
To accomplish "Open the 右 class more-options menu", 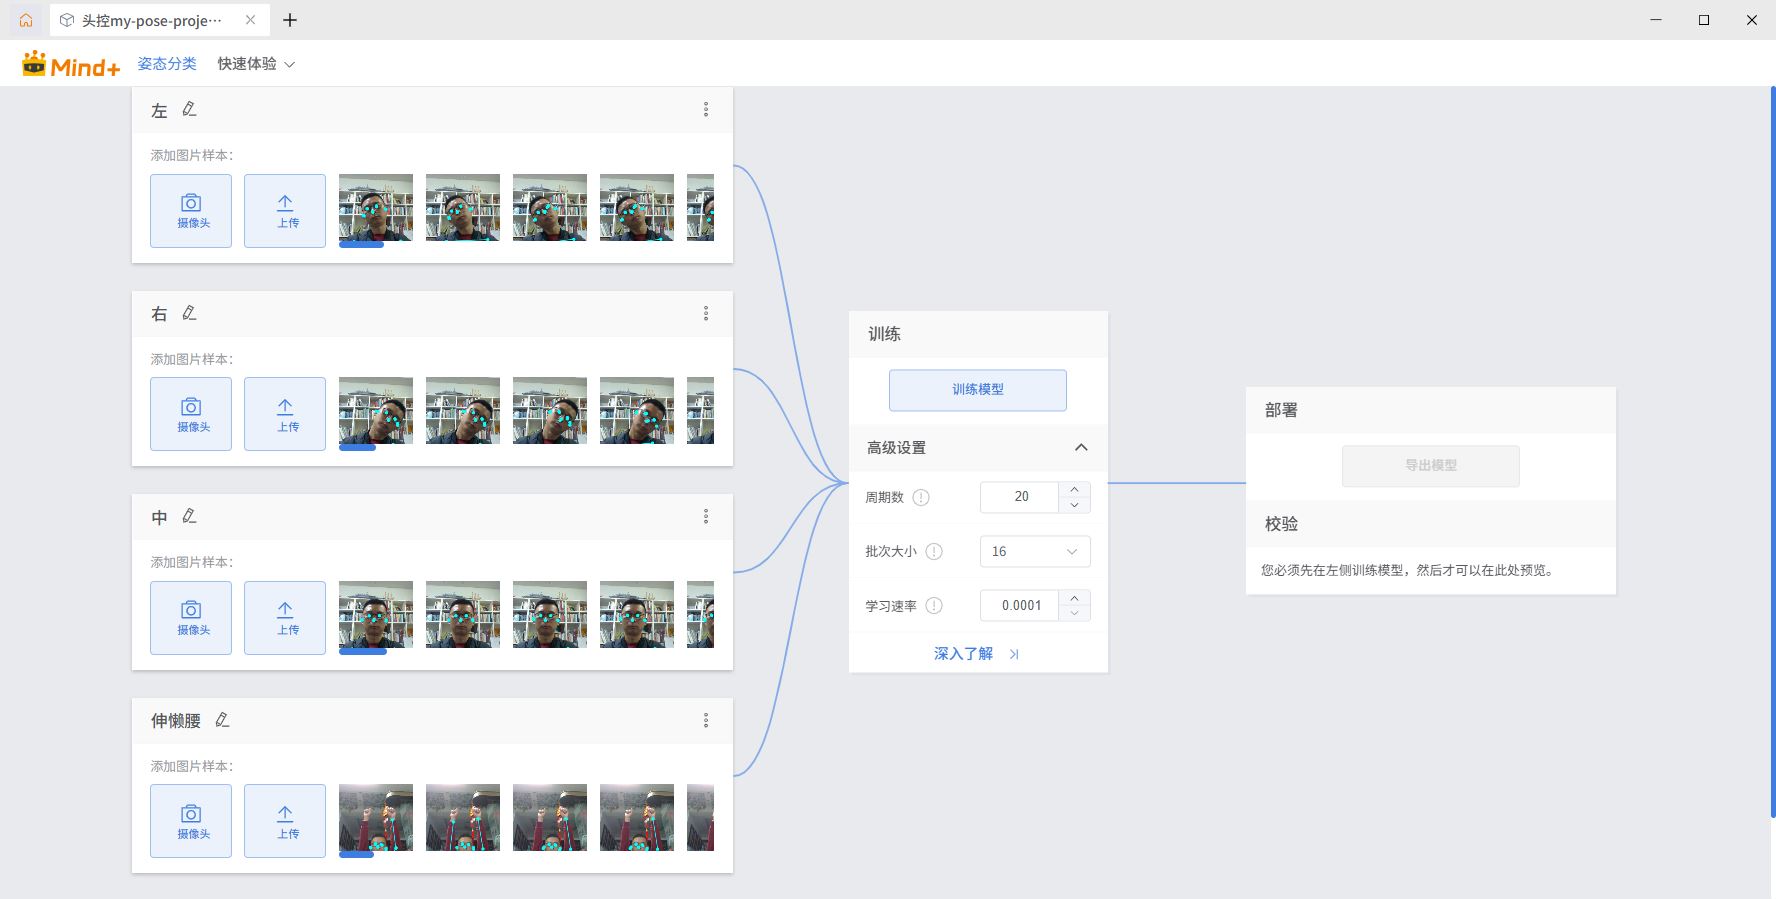I will point(706,313).
